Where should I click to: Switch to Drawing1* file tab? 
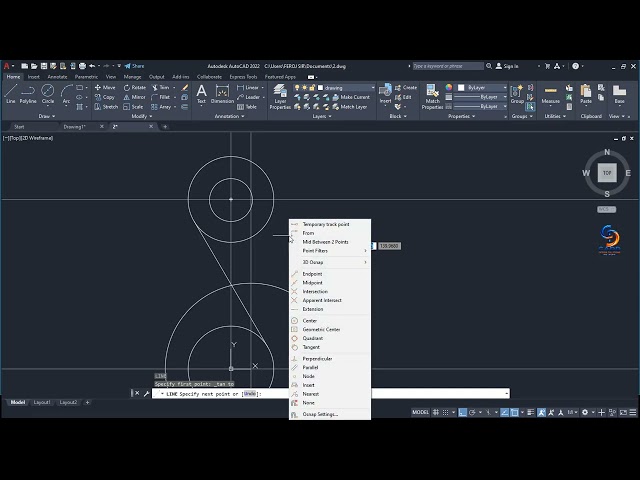74,127
